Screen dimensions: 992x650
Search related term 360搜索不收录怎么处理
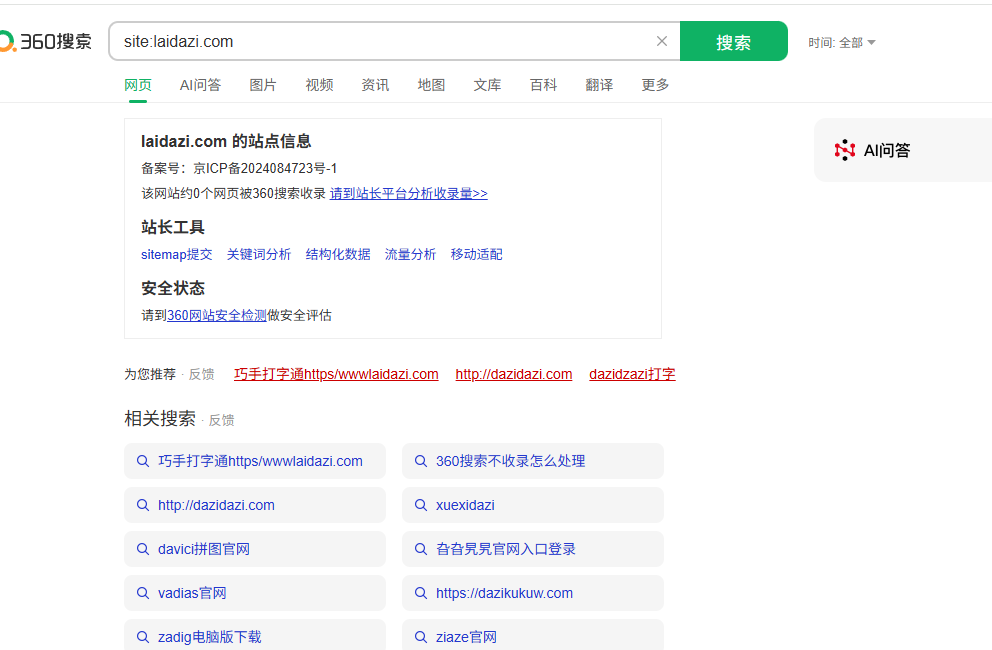point(533,461)
